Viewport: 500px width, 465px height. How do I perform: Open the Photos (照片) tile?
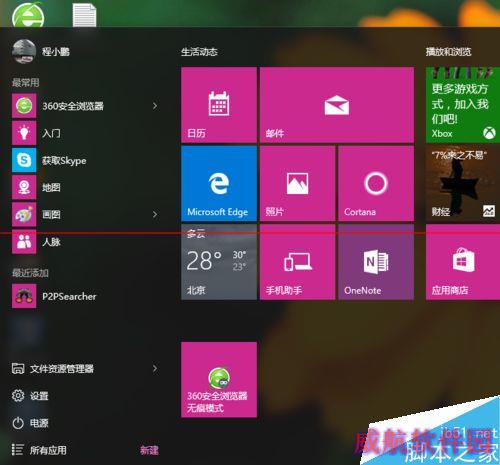pyautogui.click(x=297, y=183)
